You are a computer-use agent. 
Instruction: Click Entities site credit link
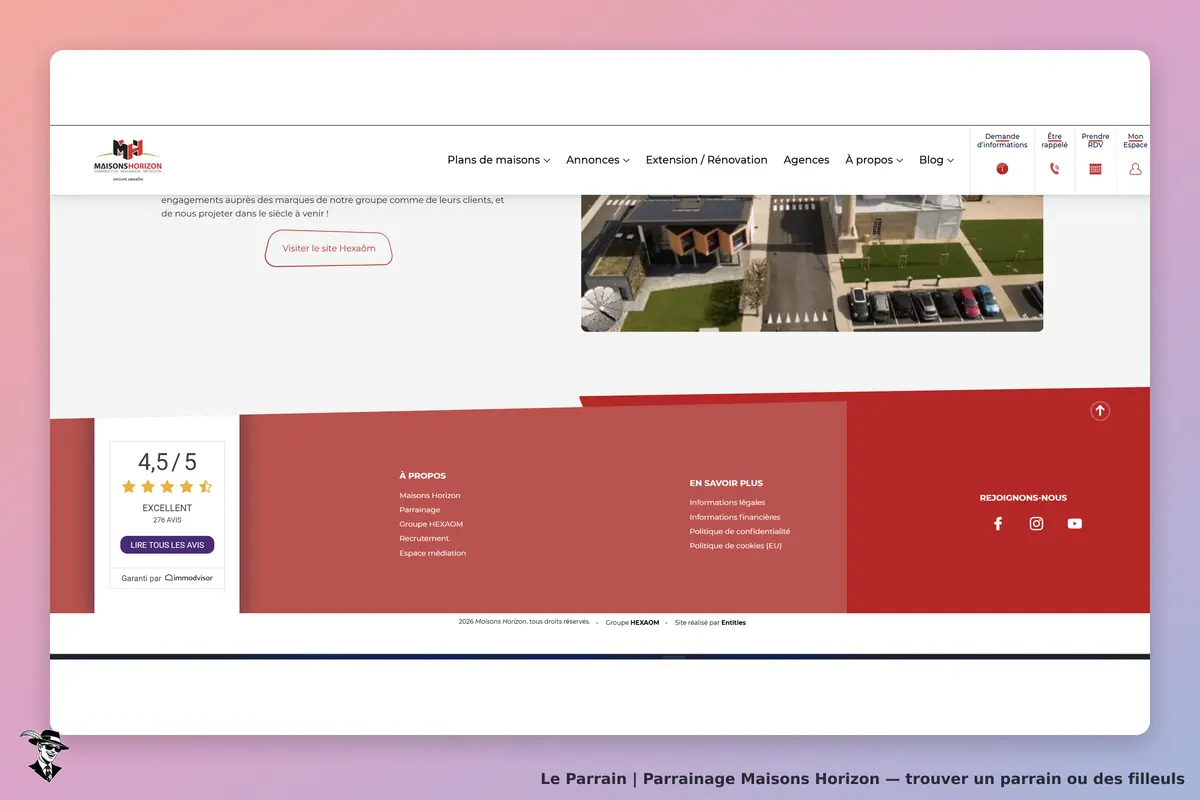tap(733, 622)
